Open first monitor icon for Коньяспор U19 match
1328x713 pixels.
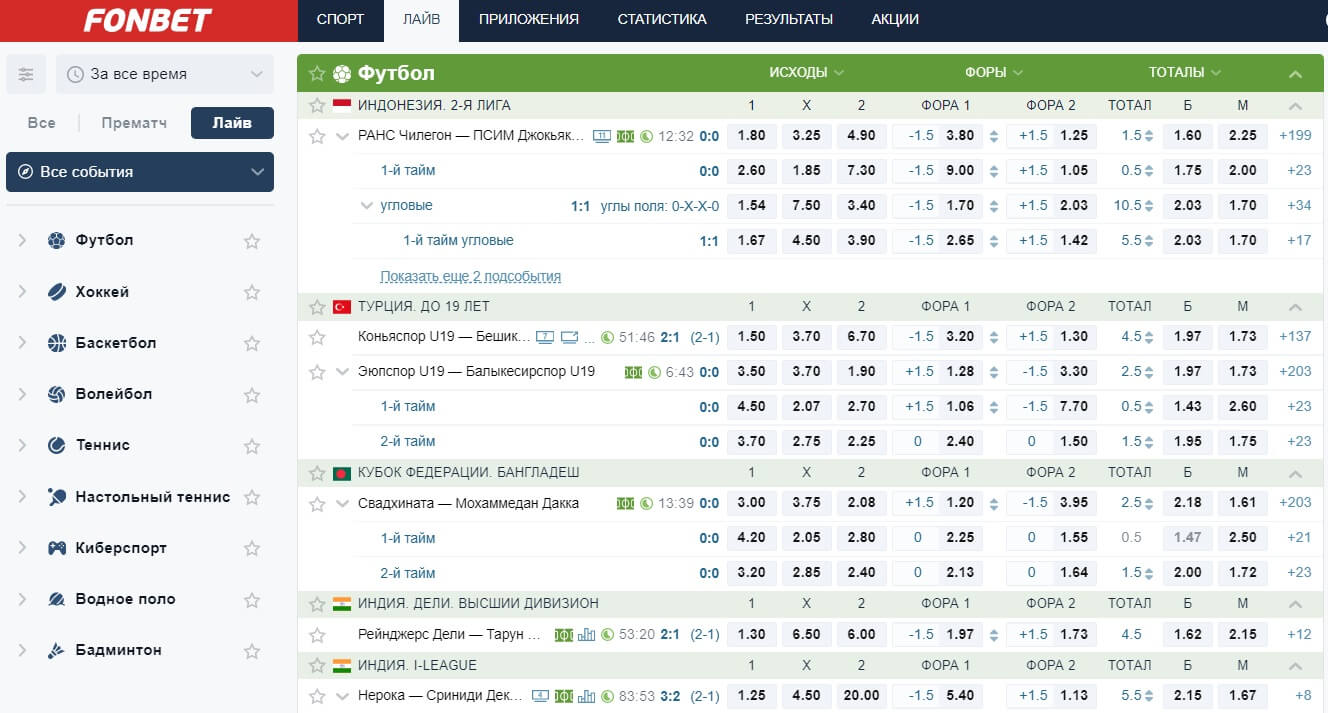pyautogui.click(x=545, y=337)
